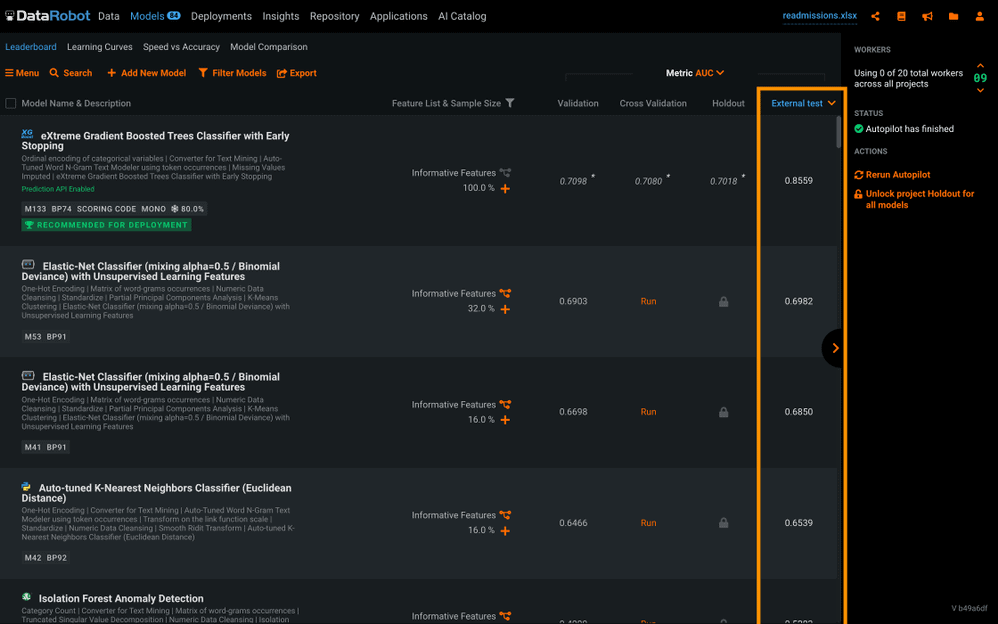Select the Leaderboard sub-tab

pyautogui.click(x=31, y=47)
